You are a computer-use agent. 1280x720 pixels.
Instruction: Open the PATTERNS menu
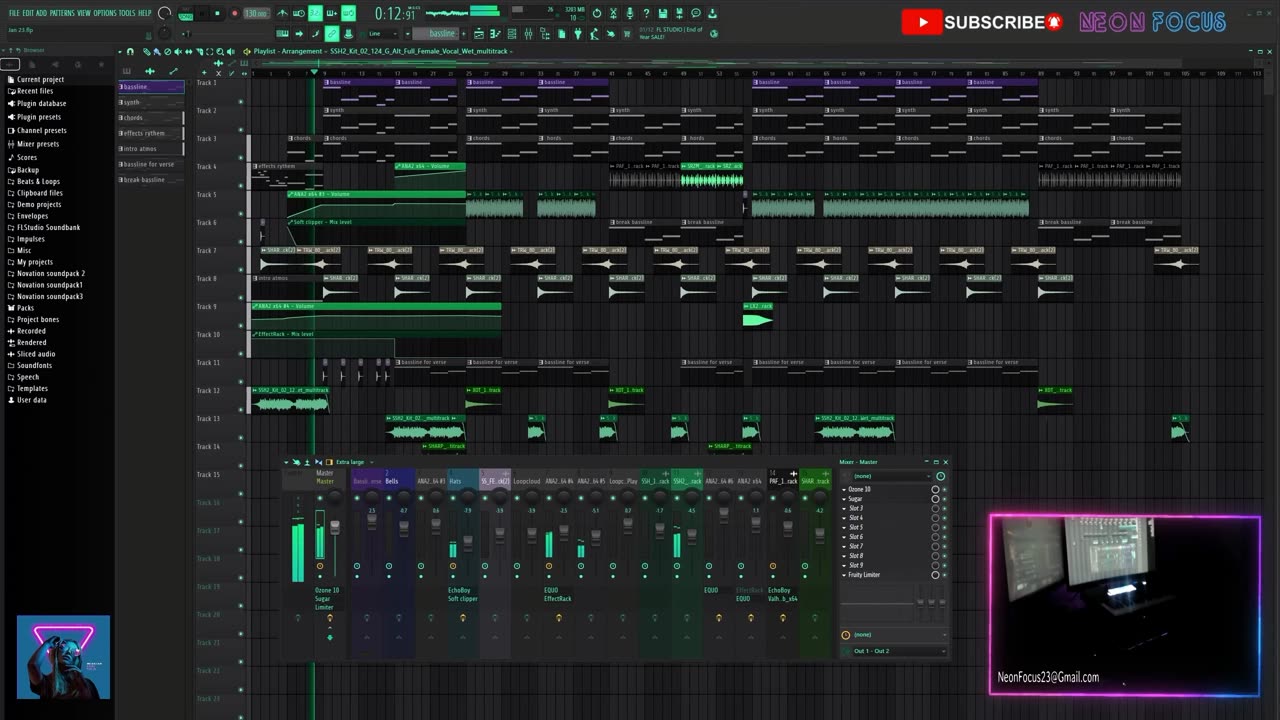[62, 13]
